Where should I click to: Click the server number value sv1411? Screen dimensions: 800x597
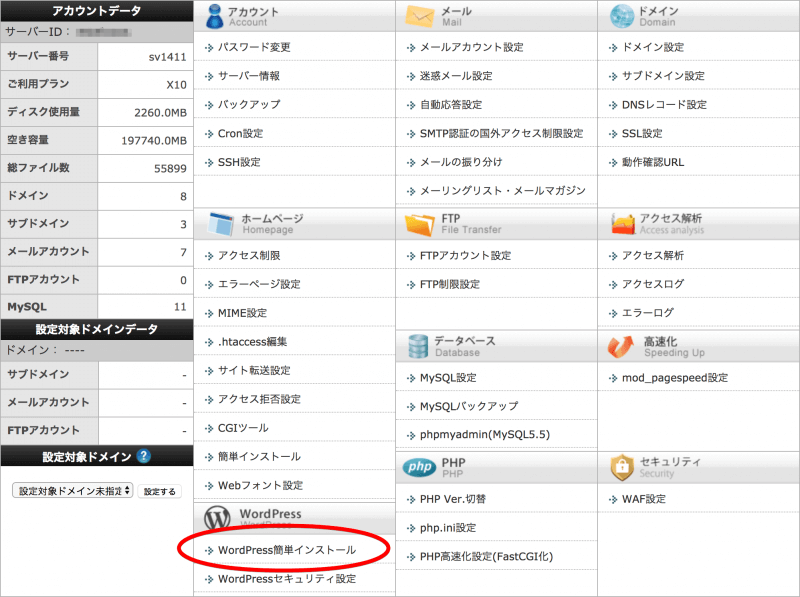coord(167,57)
